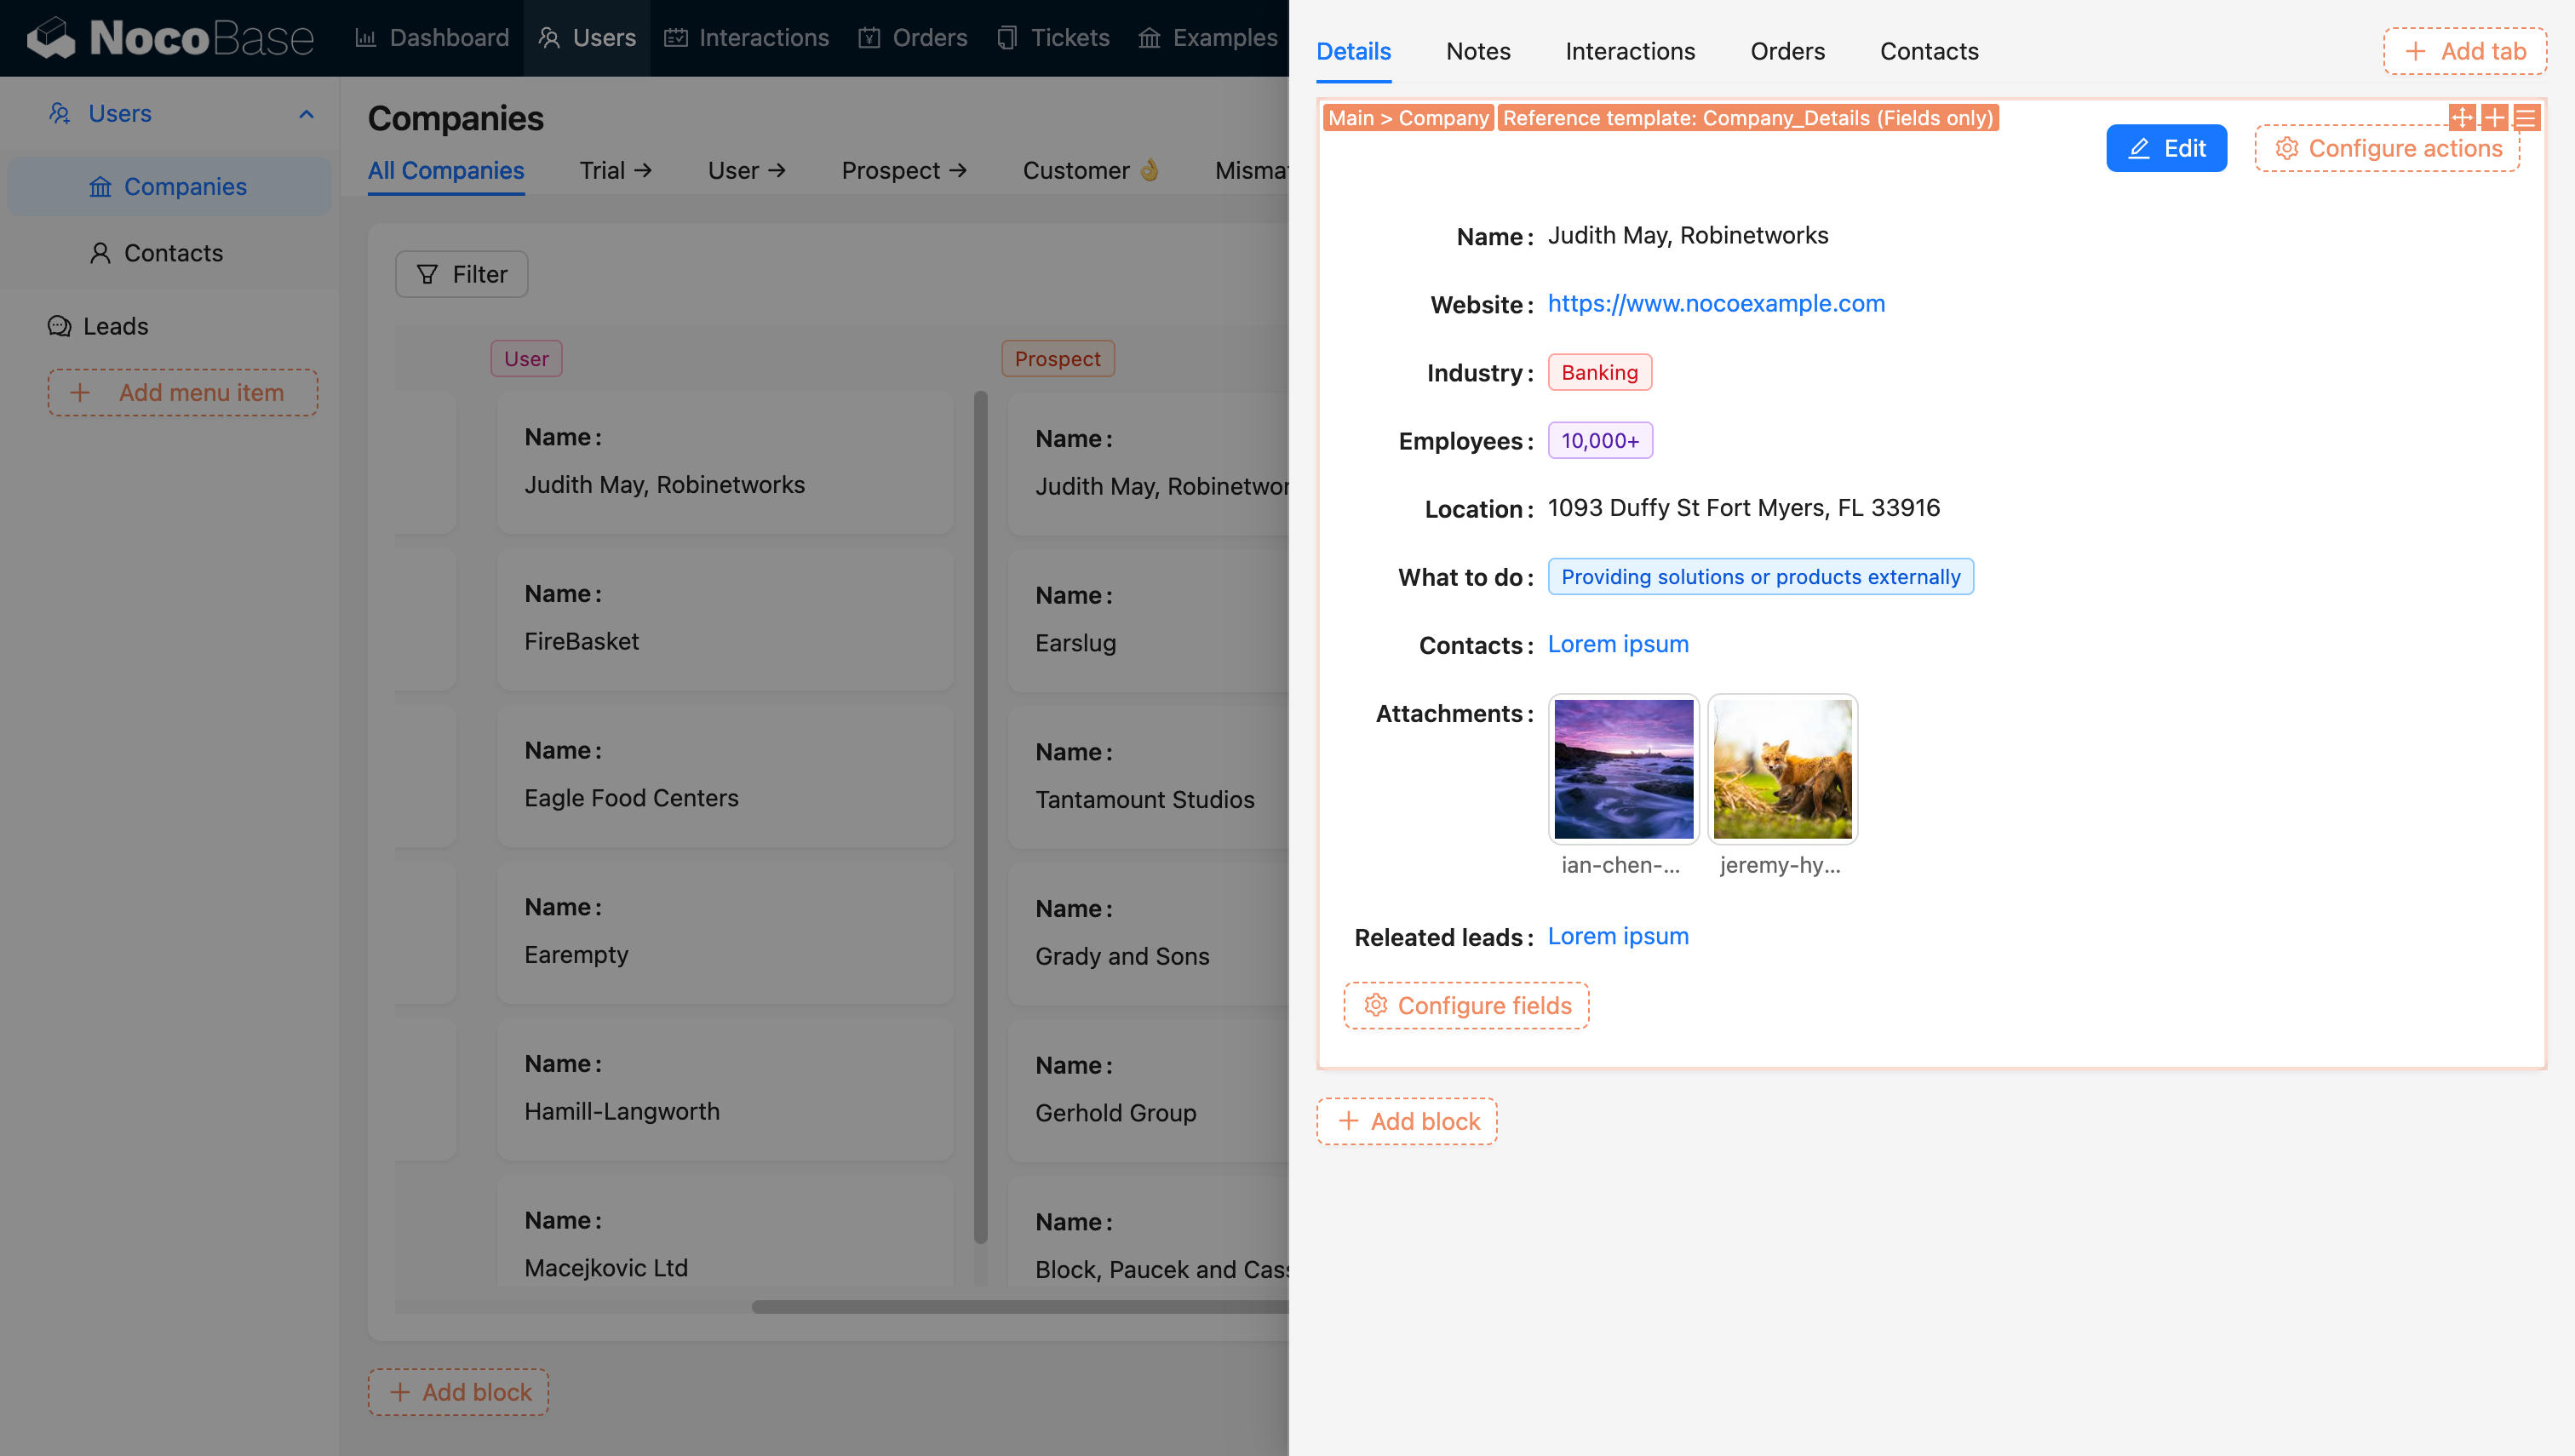
Task: Click the Companies bank icon in sidebar
Action: (100, 187)
